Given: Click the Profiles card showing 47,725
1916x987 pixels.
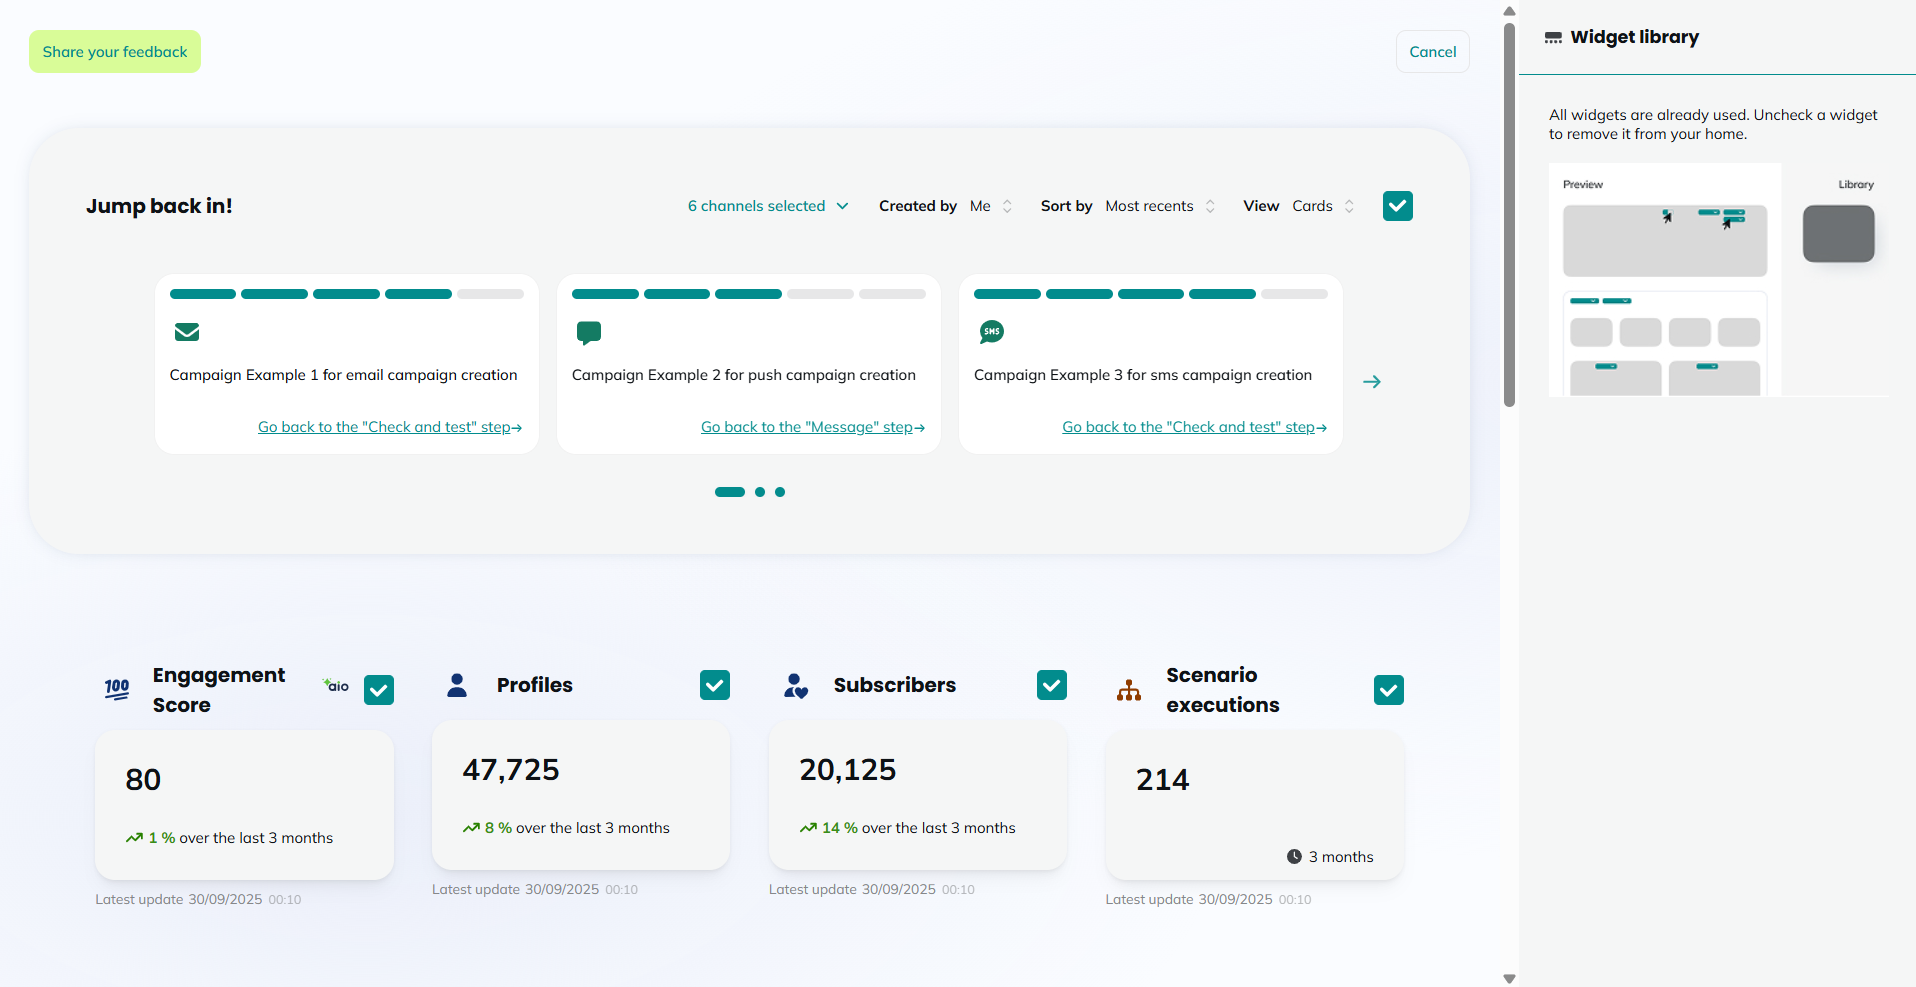Looking at the screenshot, I should click(581, 795).
